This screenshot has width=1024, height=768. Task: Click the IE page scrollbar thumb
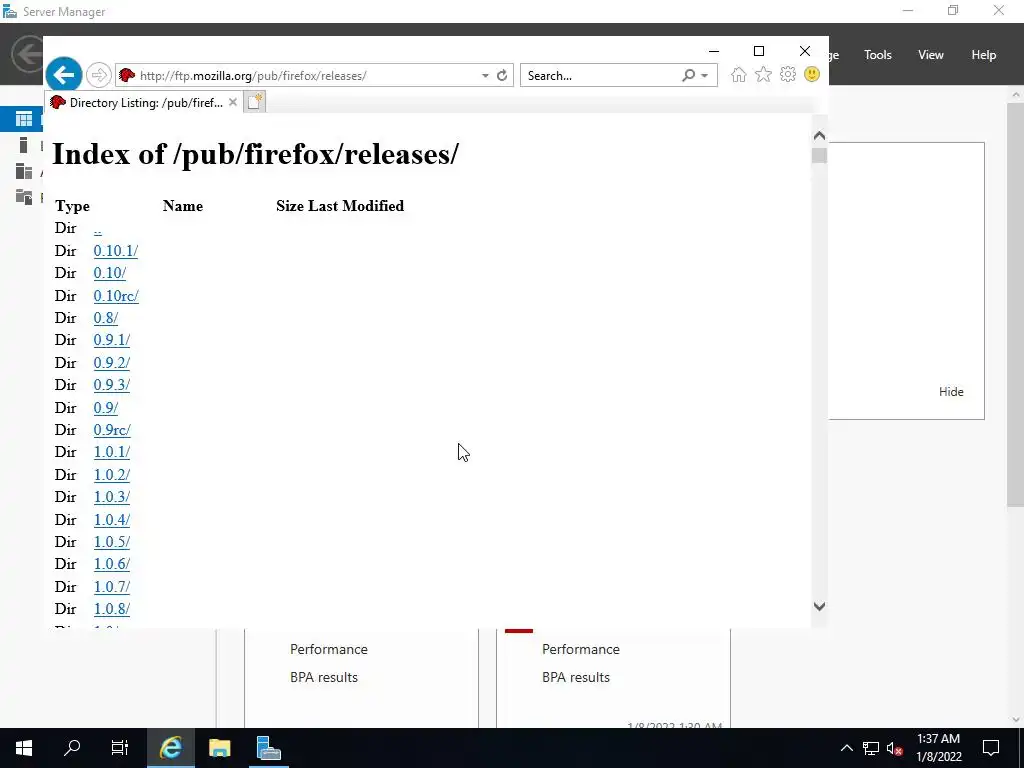(x=820, y=156)
